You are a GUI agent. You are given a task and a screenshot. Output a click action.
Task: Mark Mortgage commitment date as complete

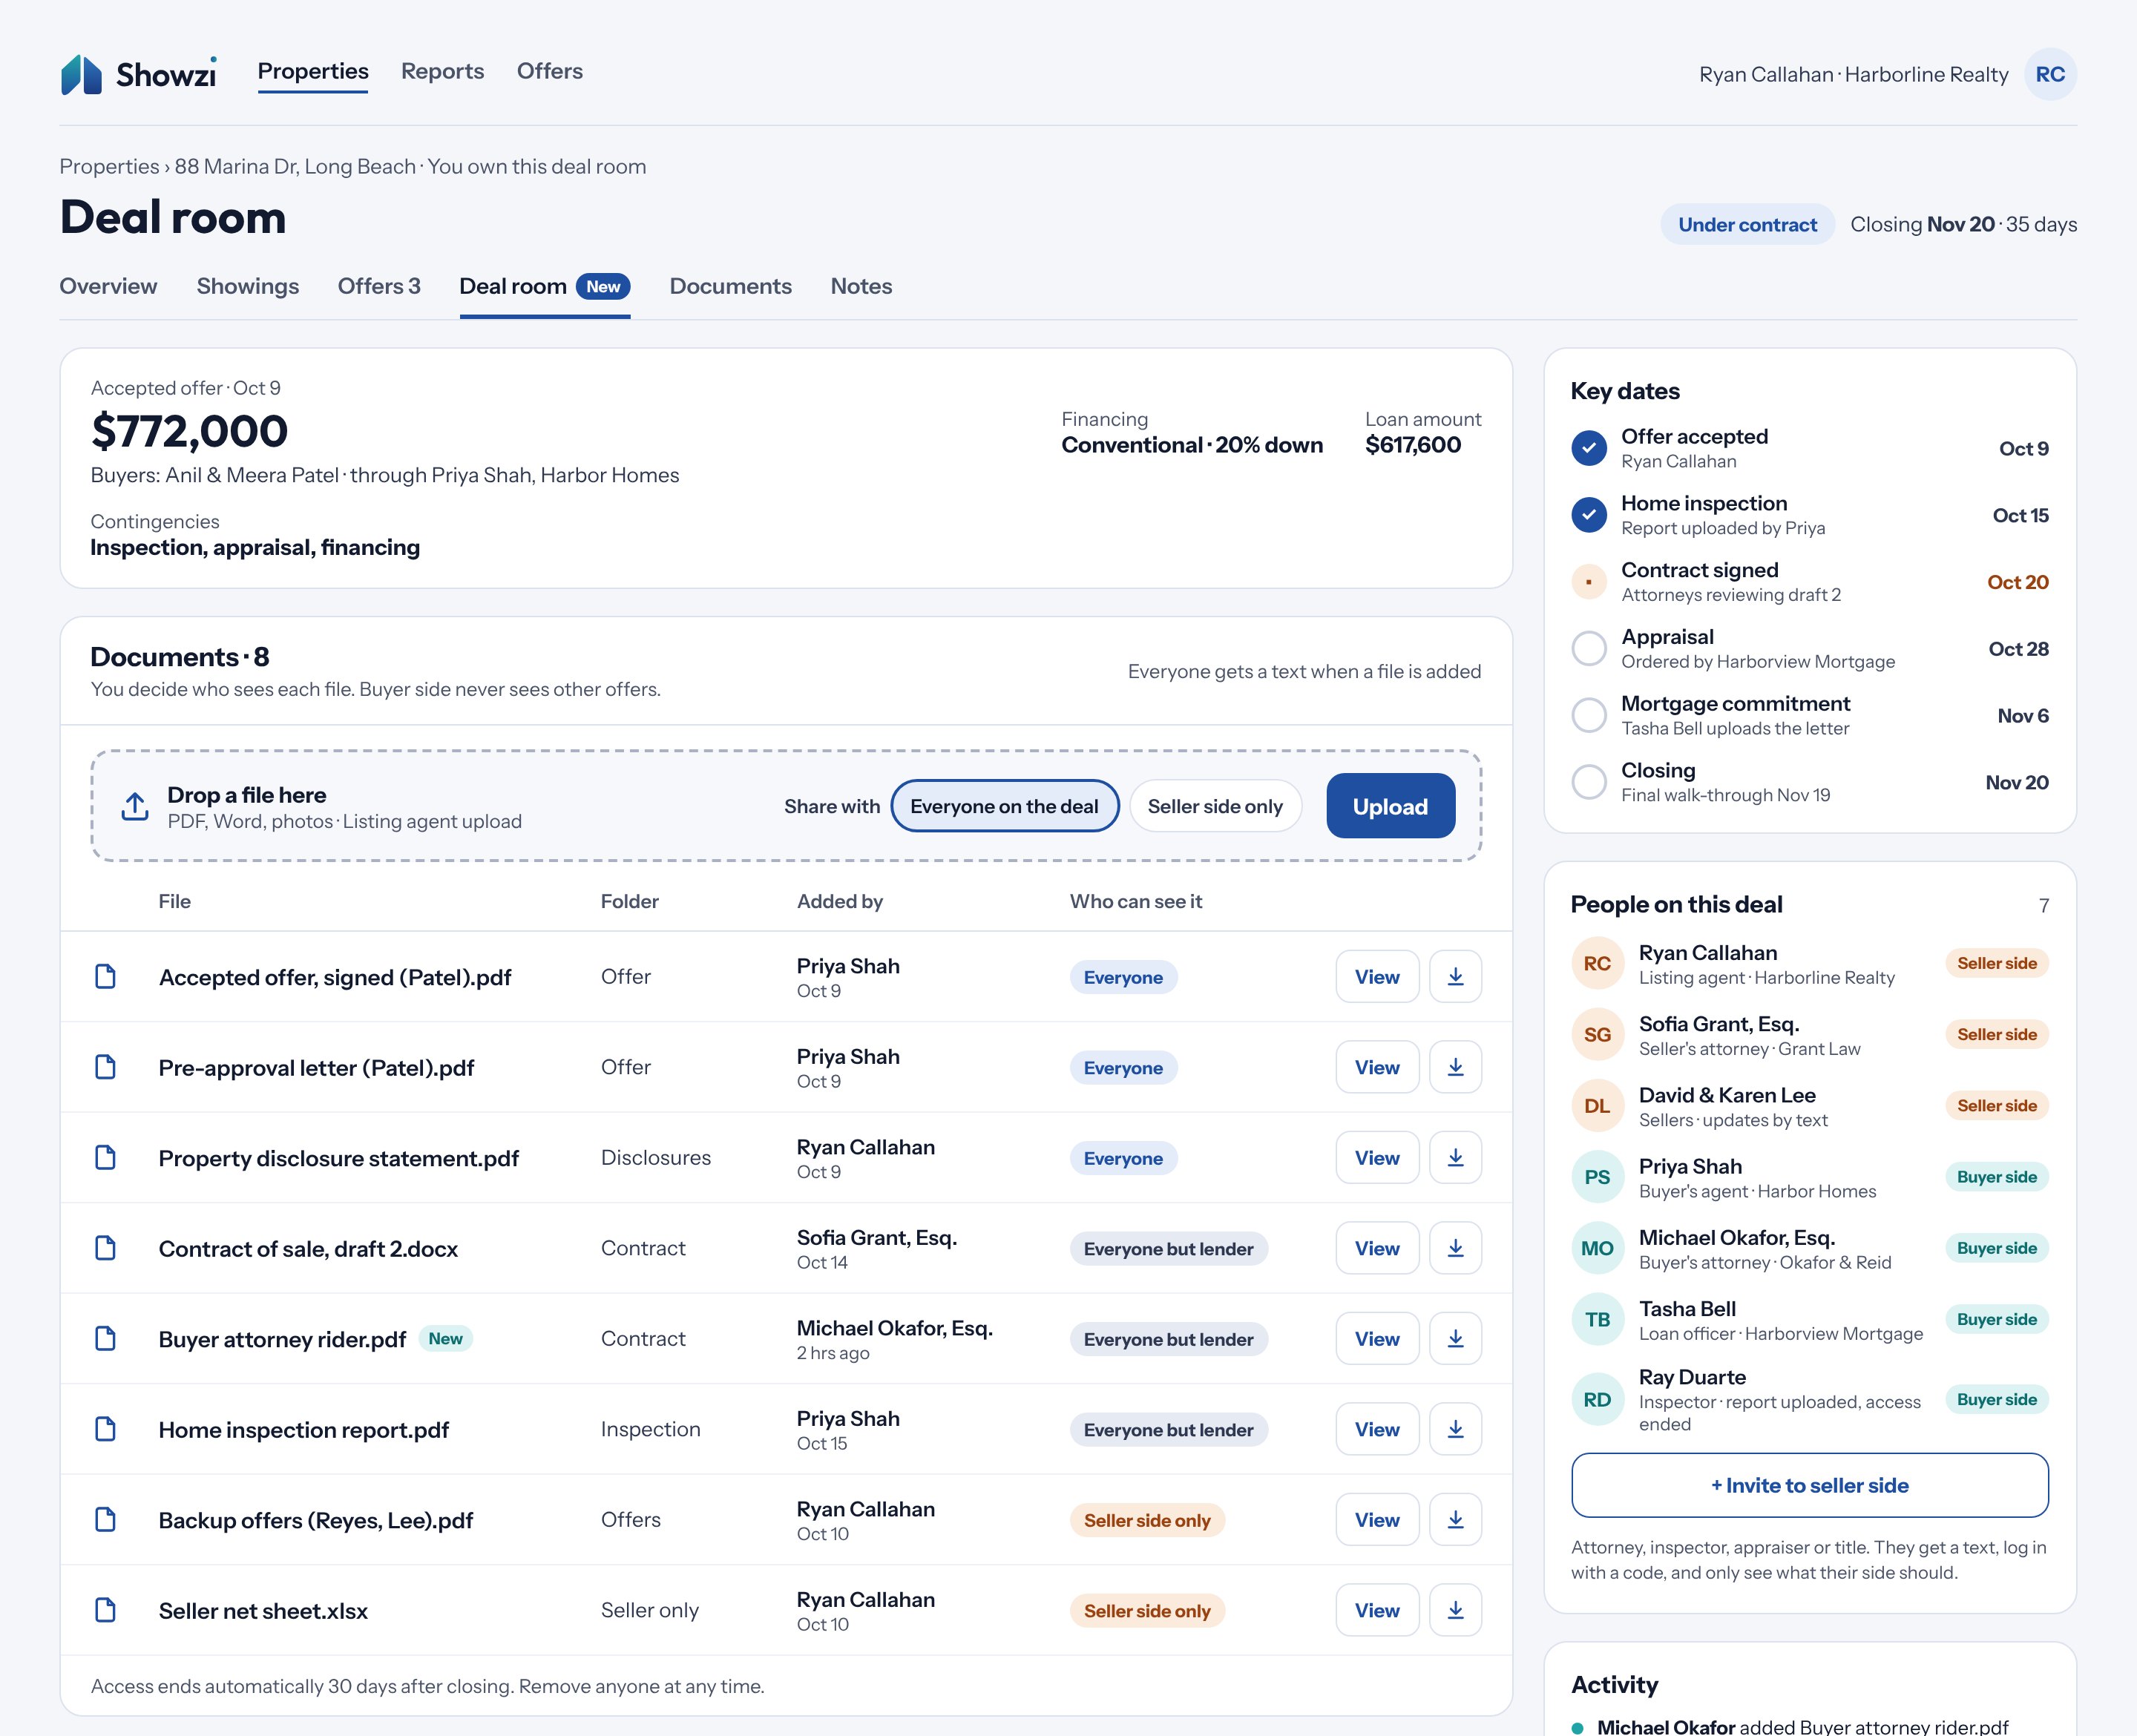pos(1589,715)
